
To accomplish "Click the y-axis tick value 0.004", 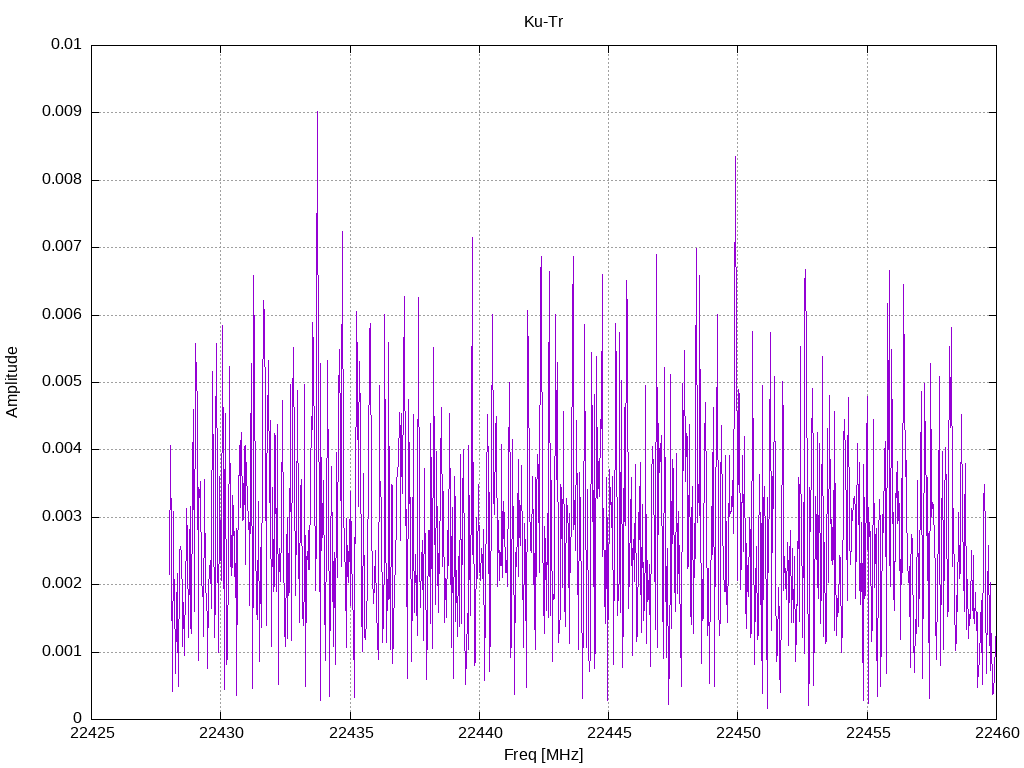I will 62,449.
